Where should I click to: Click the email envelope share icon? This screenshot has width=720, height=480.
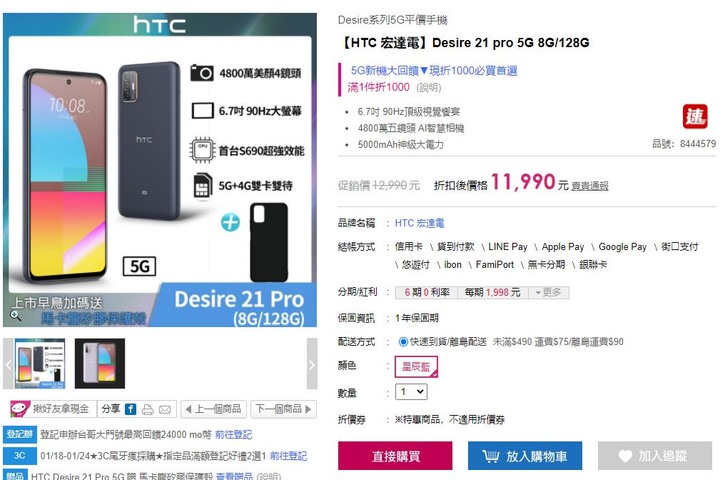tap(165, 410)
